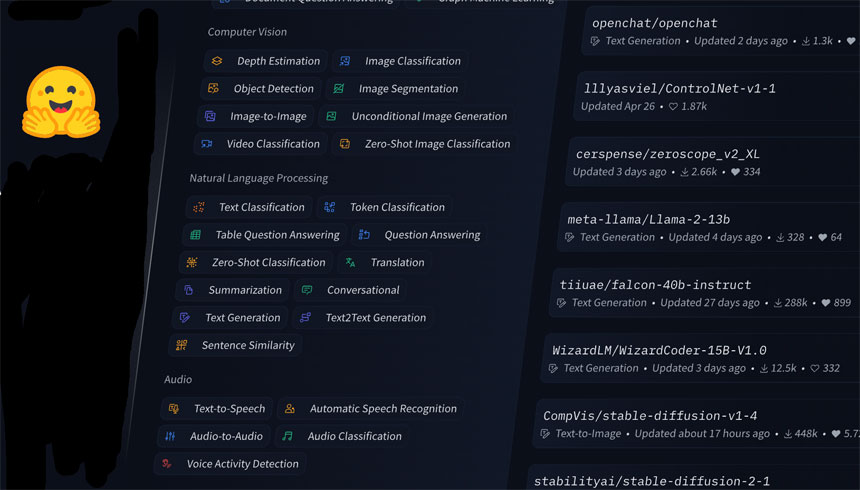Filter by Sentence Similarity

(x=235, y=345)
